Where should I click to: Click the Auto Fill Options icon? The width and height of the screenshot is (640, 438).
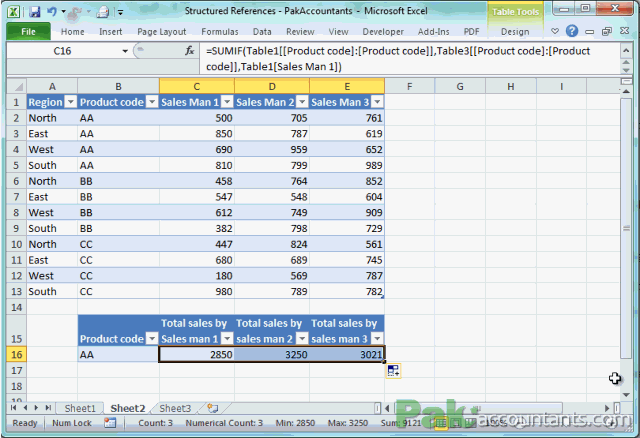393,371
